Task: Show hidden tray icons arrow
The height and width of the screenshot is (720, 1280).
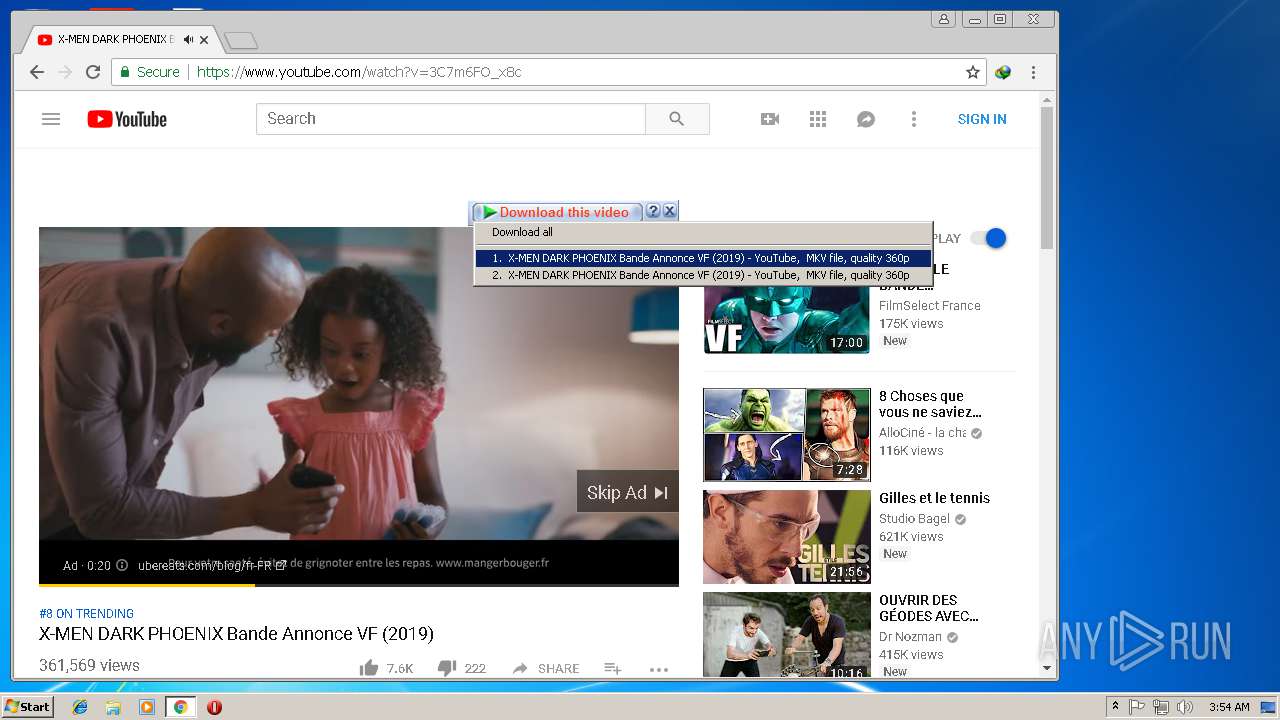Action: click(1115, 707)
